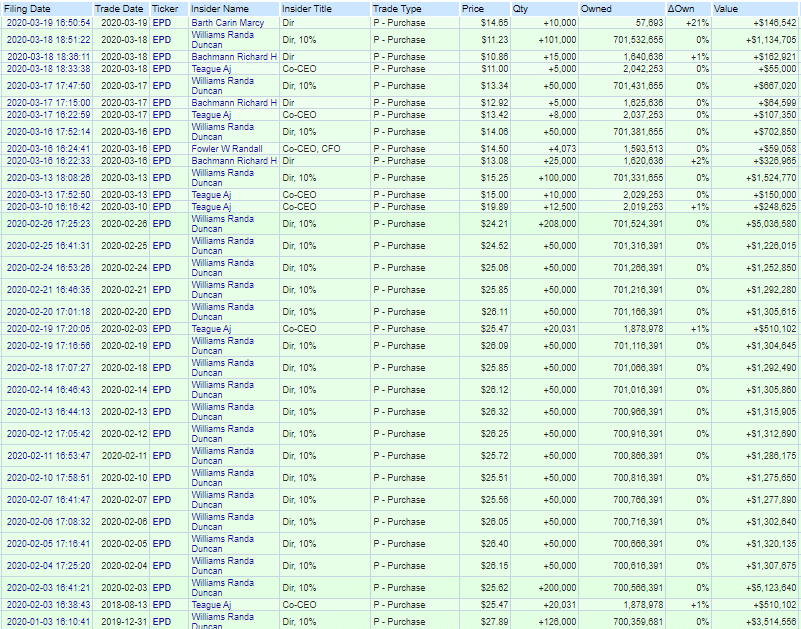Click EPD ticker in 2018-08-13 trade row
801x629 pixels.
click(x=162, y=604)
